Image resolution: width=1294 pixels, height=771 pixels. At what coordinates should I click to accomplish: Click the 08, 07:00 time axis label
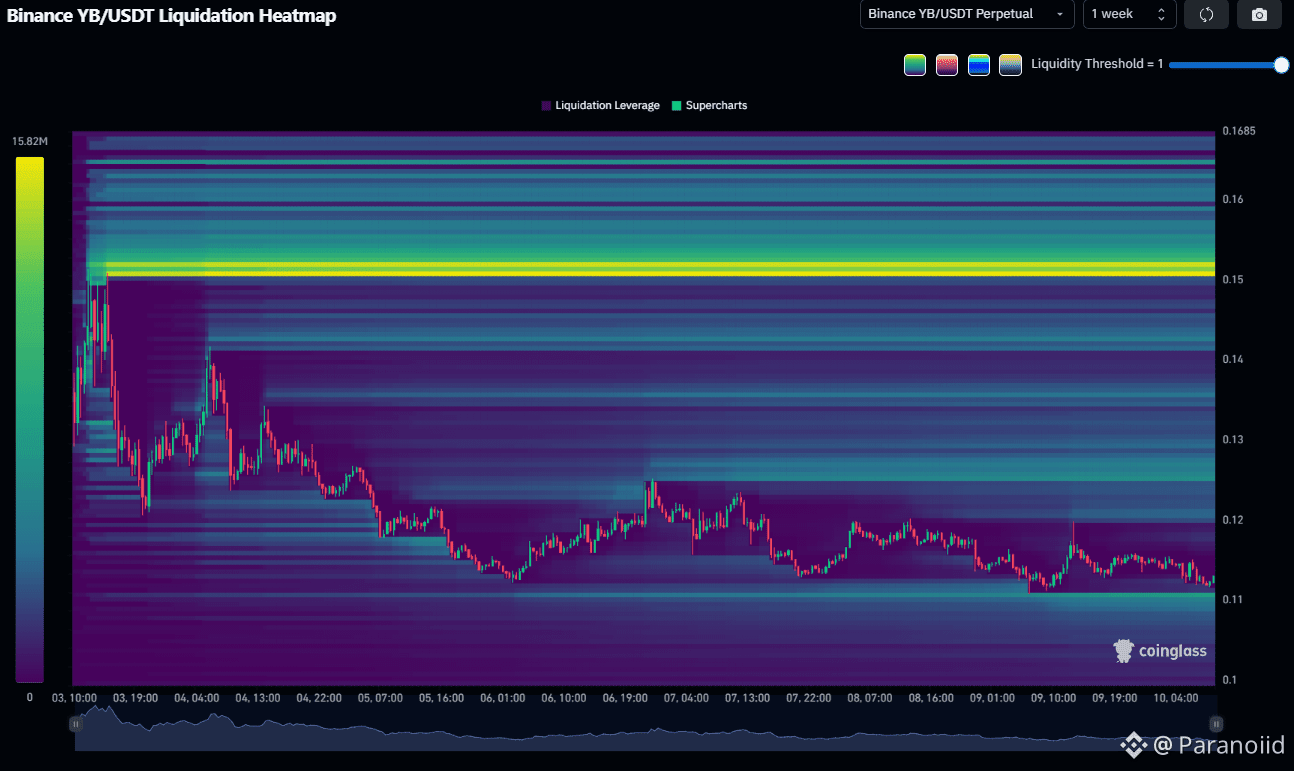871,697
